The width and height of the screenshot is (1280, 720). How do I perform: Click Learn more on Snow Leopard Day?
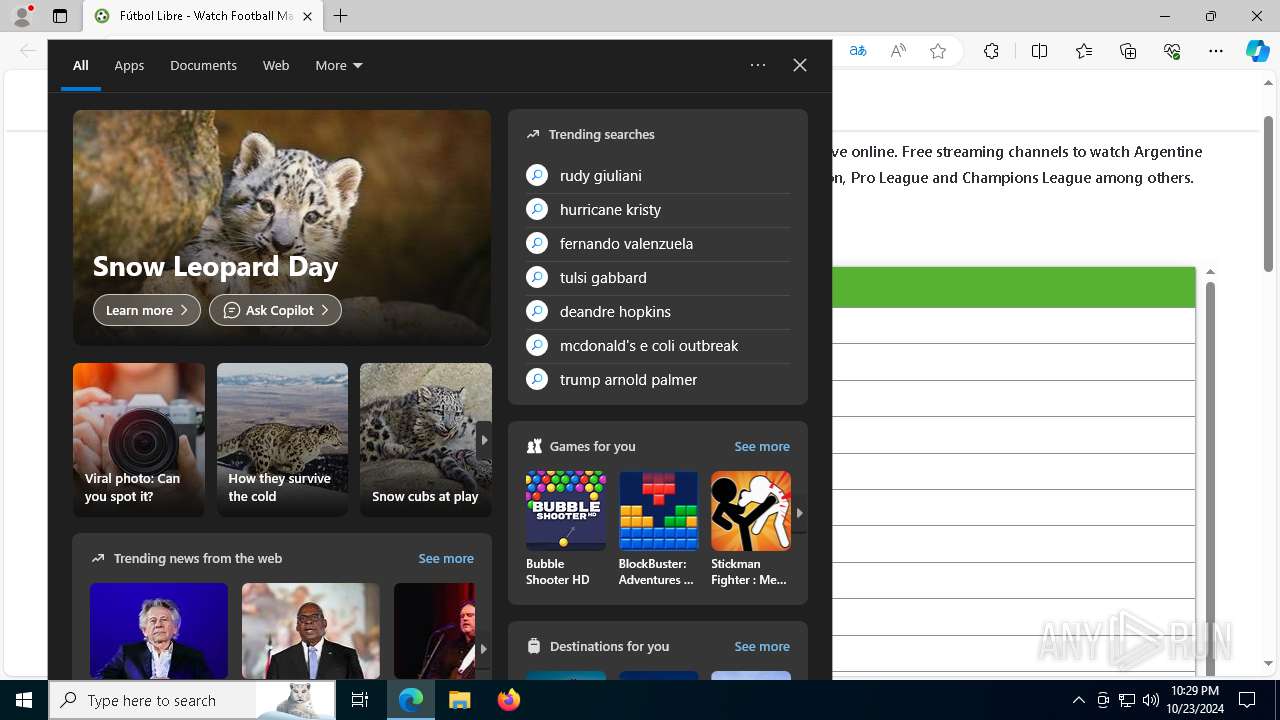click(147, 310)
